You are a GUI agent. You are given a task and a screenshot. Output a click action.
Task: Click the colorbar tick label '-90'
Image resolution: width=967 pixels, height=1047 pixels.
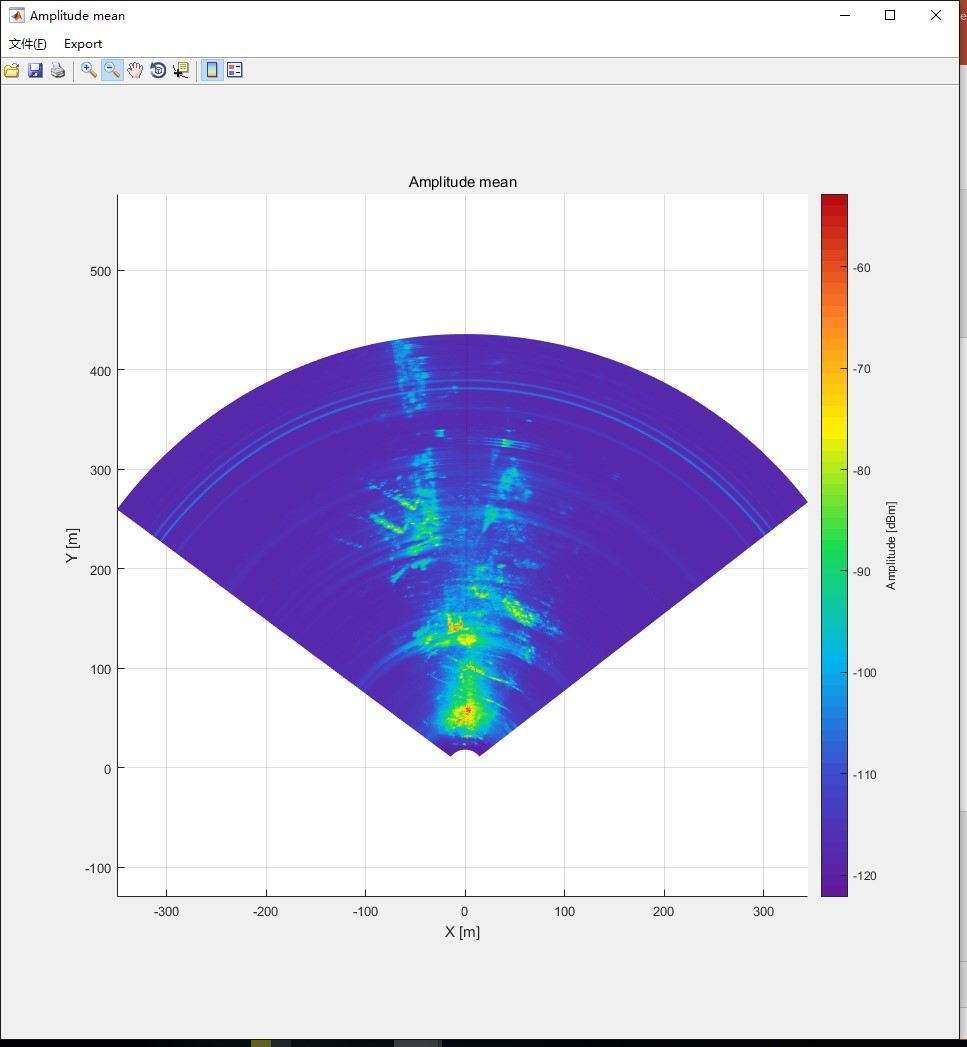(862, 572)
